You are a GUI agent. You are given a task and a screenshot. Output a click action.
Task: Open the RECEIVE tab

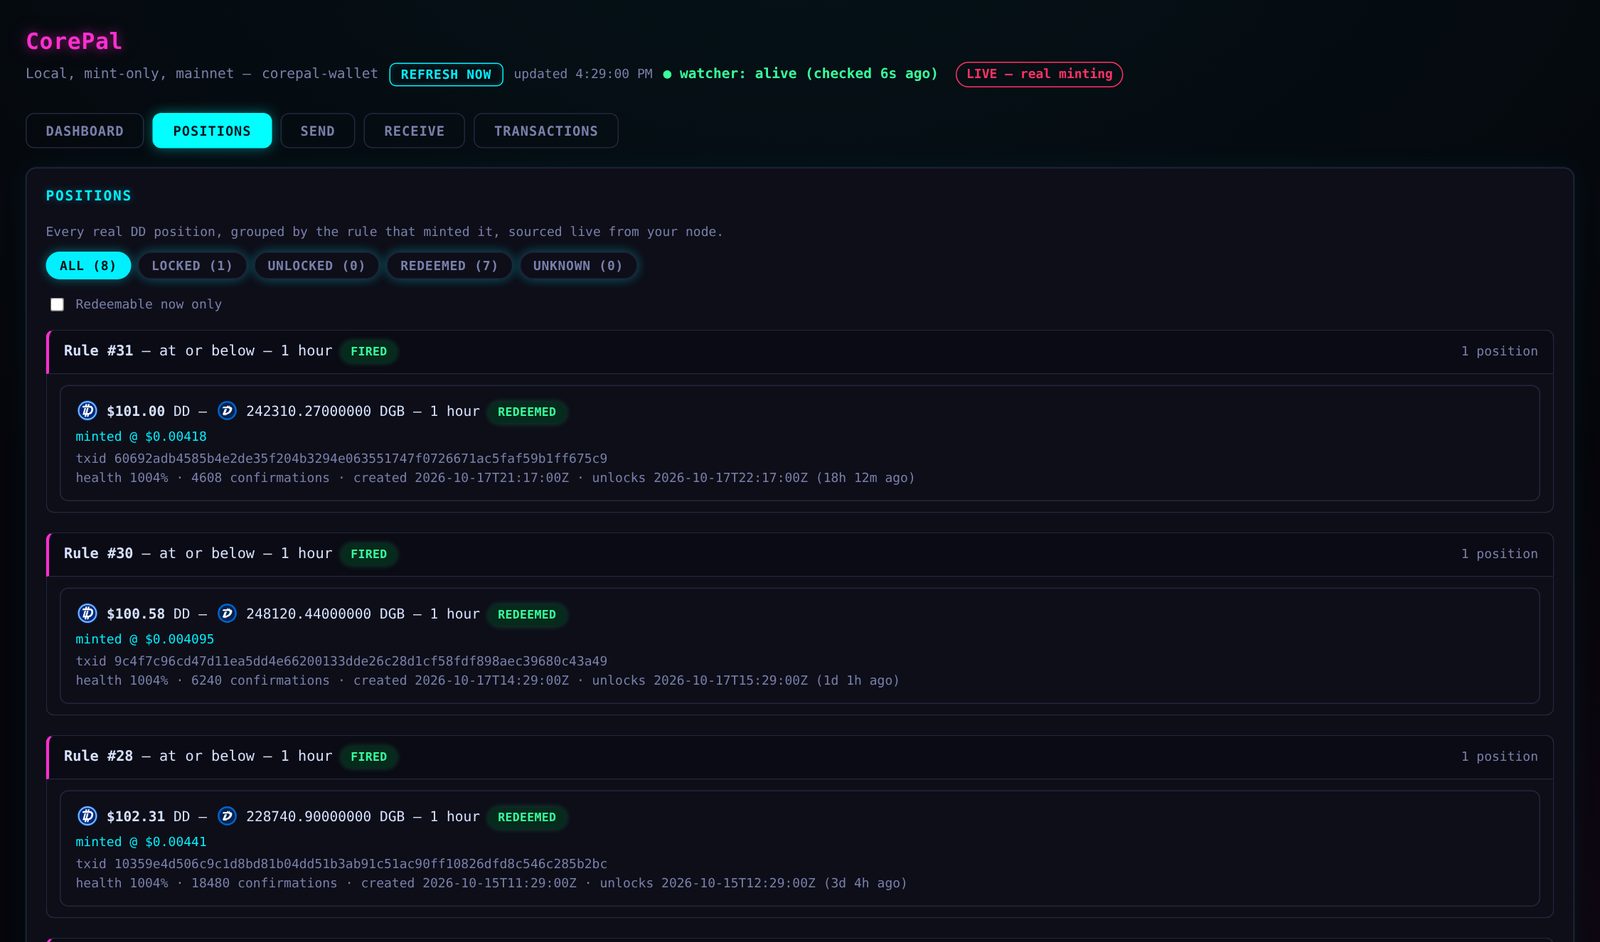pyautogui.click(x=414, y=131)
